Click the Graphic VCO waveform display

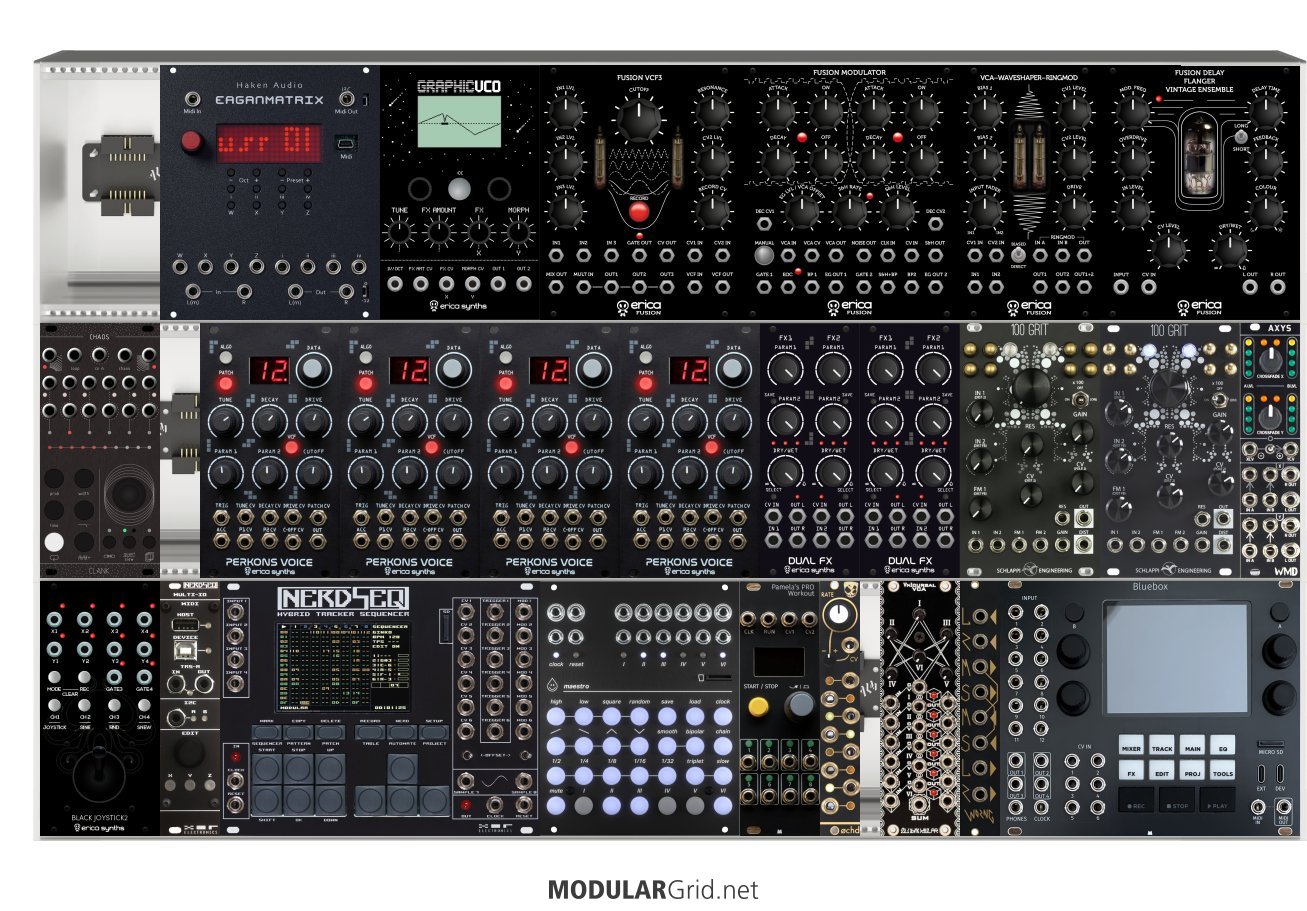pos(459,122)
